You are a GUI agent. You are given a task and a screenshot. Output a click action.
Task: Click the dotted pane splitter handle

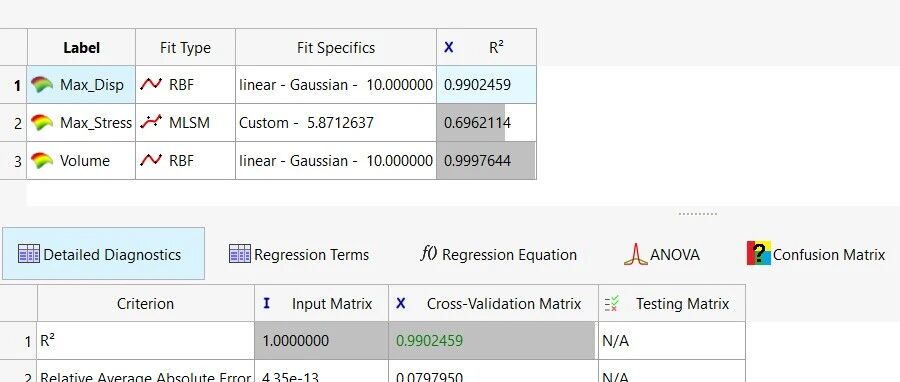(697, 214)
